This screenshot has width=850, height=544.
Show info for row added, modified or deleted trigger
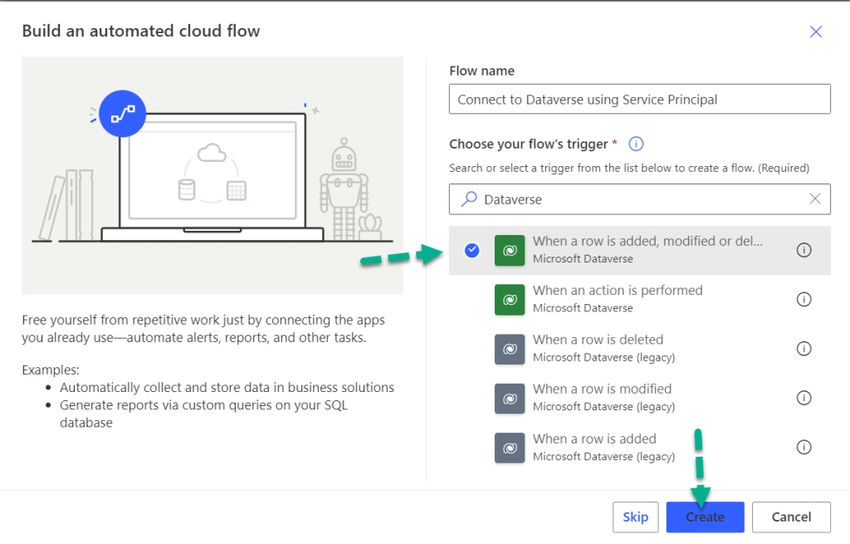tap(803, 250)
